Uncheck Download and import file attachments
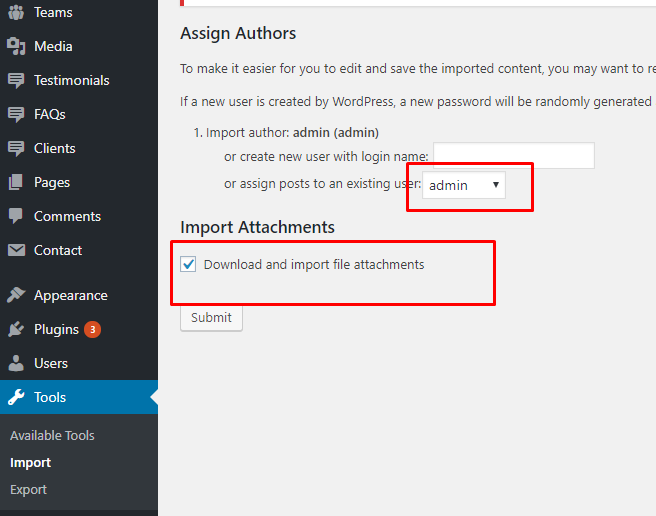Viewport: 656px width, 516px height. 188,265
